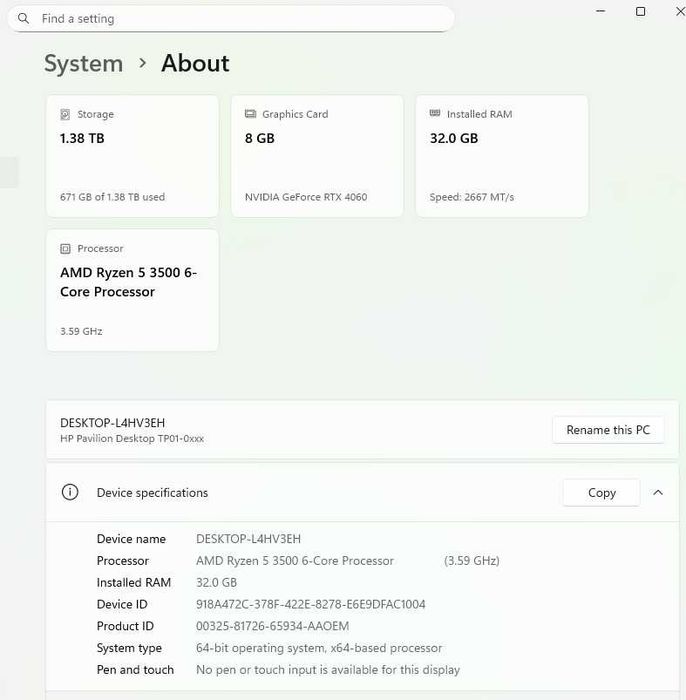
Task: Click the breadcrumb chevron separator
Action: tap(142, 63)
